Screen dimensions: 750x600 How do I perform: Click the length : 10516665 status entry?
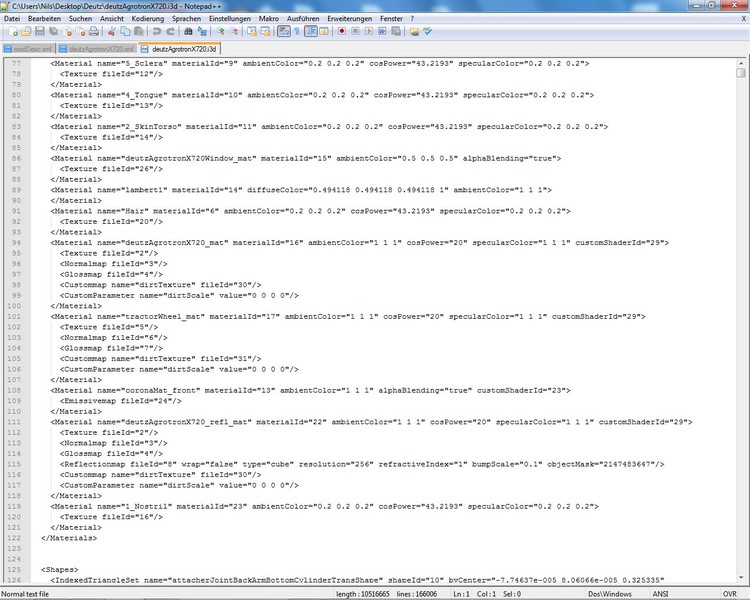point(363,594)
